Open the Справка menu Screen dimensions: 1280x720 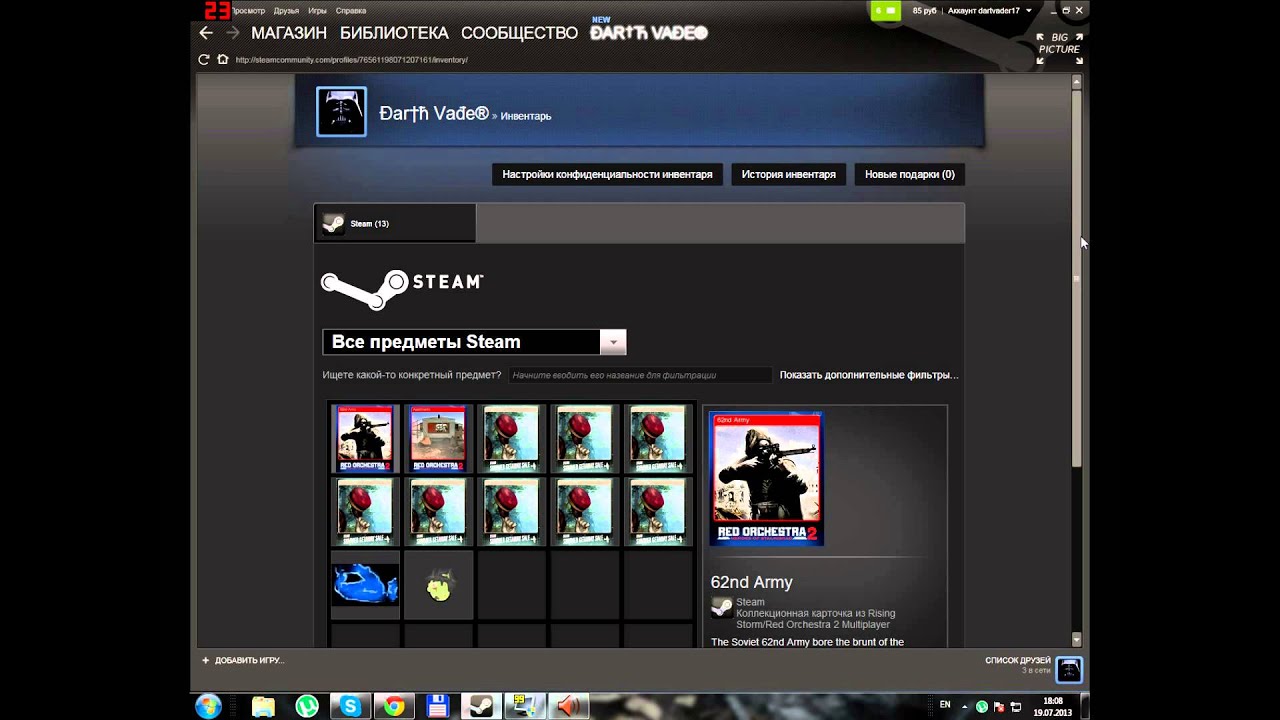point(351,11)
